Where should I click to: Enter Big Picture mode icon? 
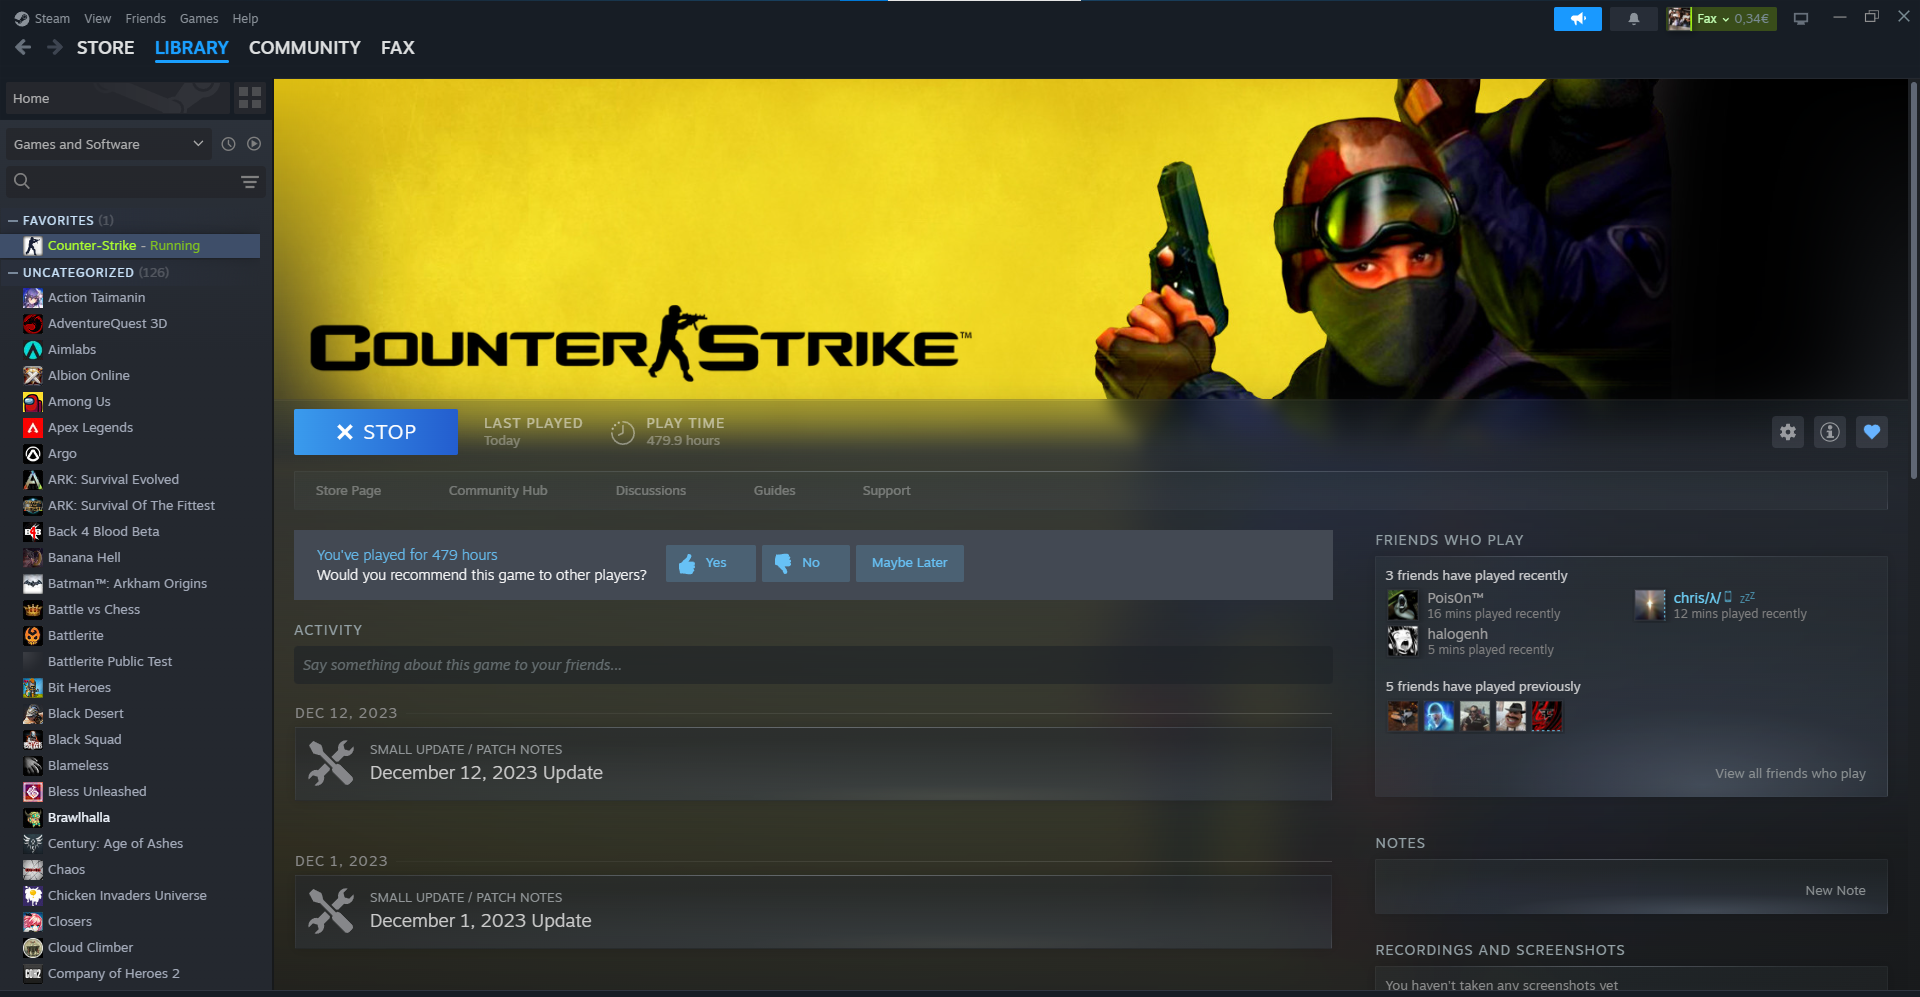coord(1800,19)
